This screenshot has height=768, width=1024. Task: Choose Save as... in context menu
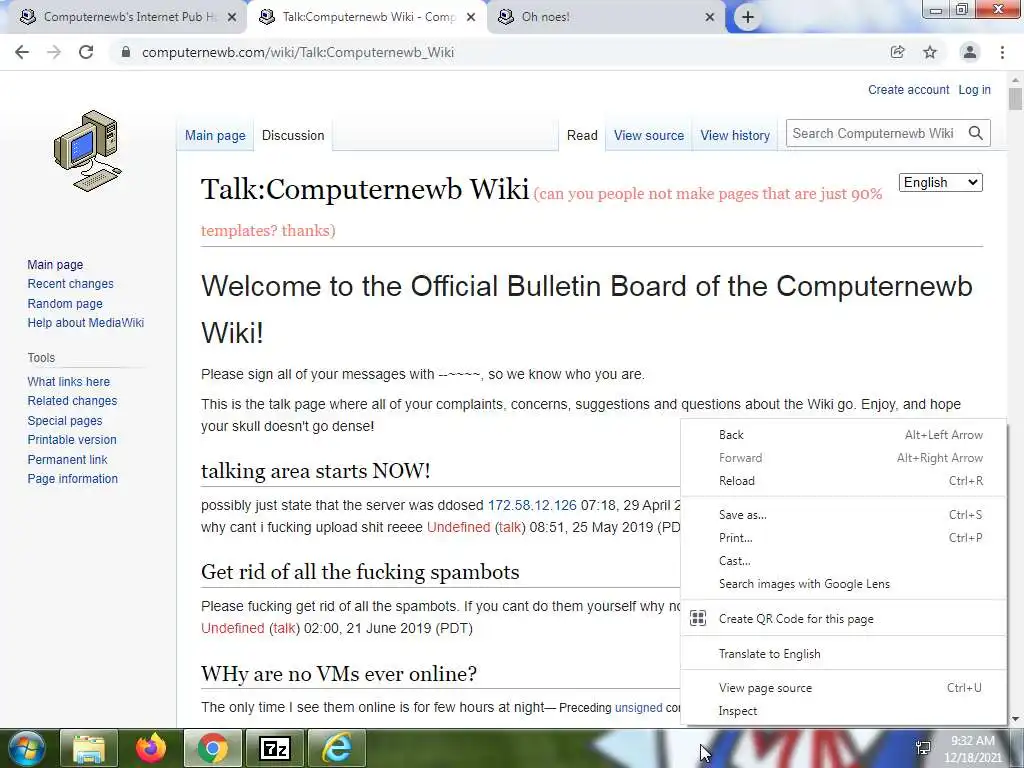843,515
